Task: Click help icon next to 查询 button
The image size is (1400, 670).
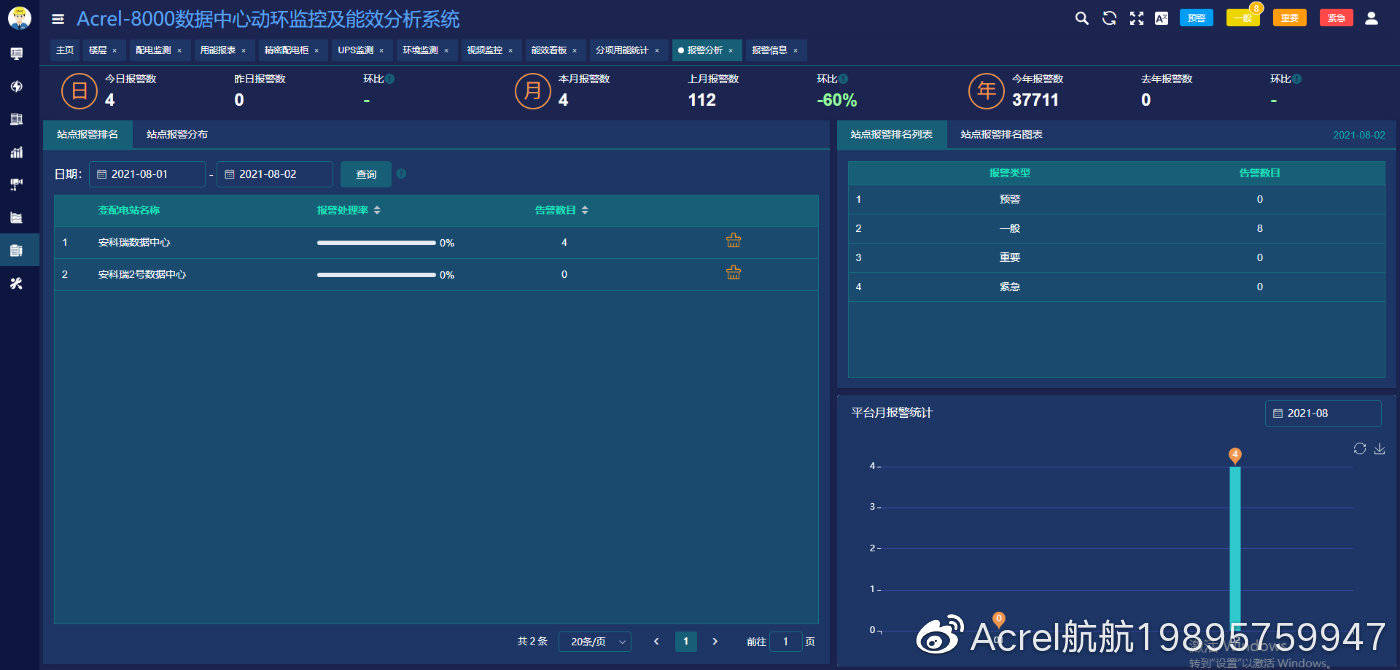Action: tap(401, 174)
